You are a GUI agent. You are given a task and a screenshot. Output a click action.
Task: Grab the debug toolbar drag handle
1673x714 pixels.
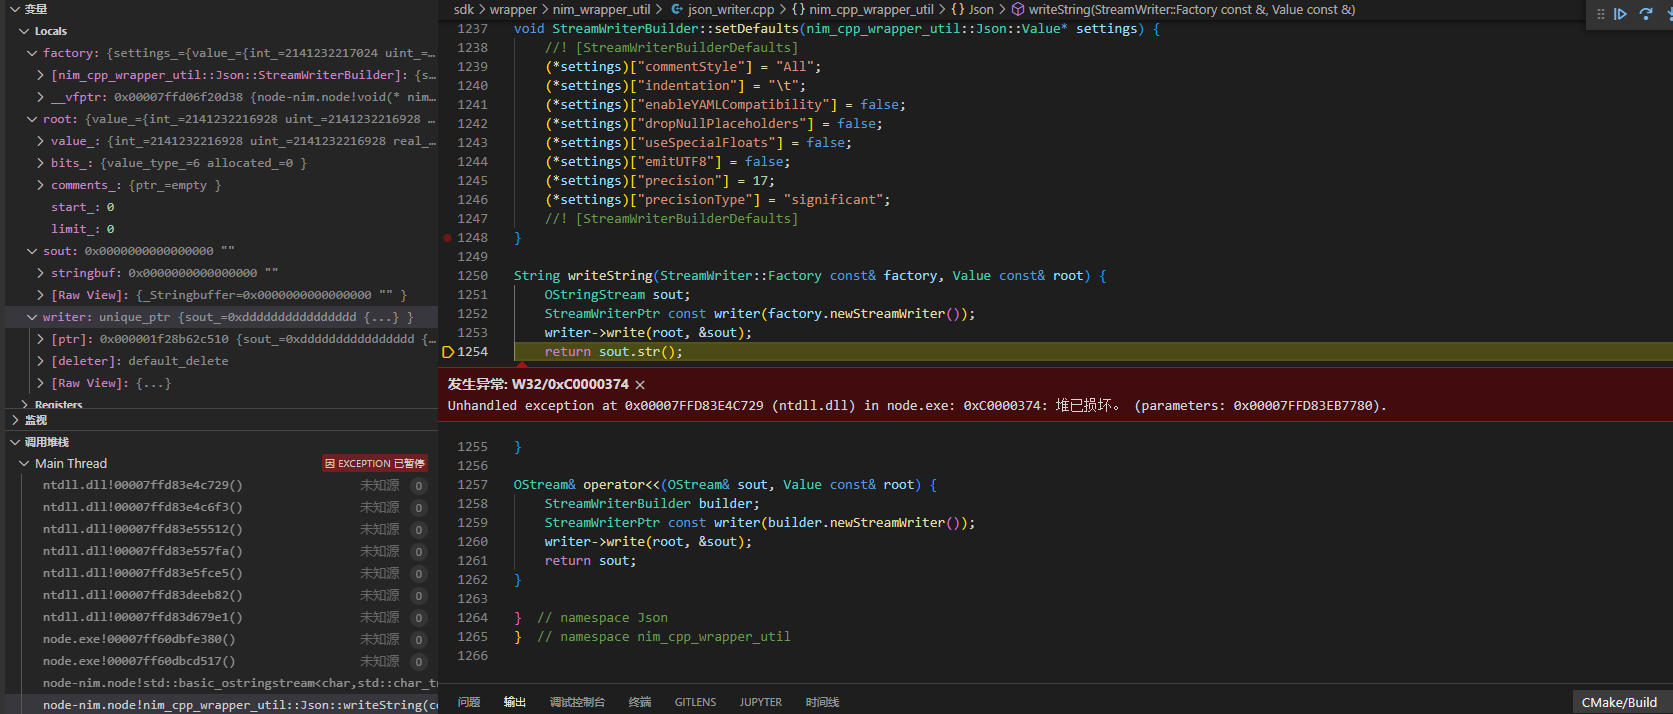(x=1600, y=14)
